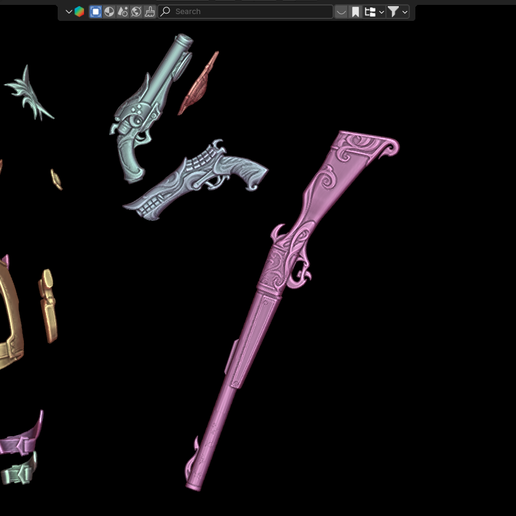Toggle the highlighted square object filter
The height and width of the screenshot is (516, 516).
click(x=96, y=12)
